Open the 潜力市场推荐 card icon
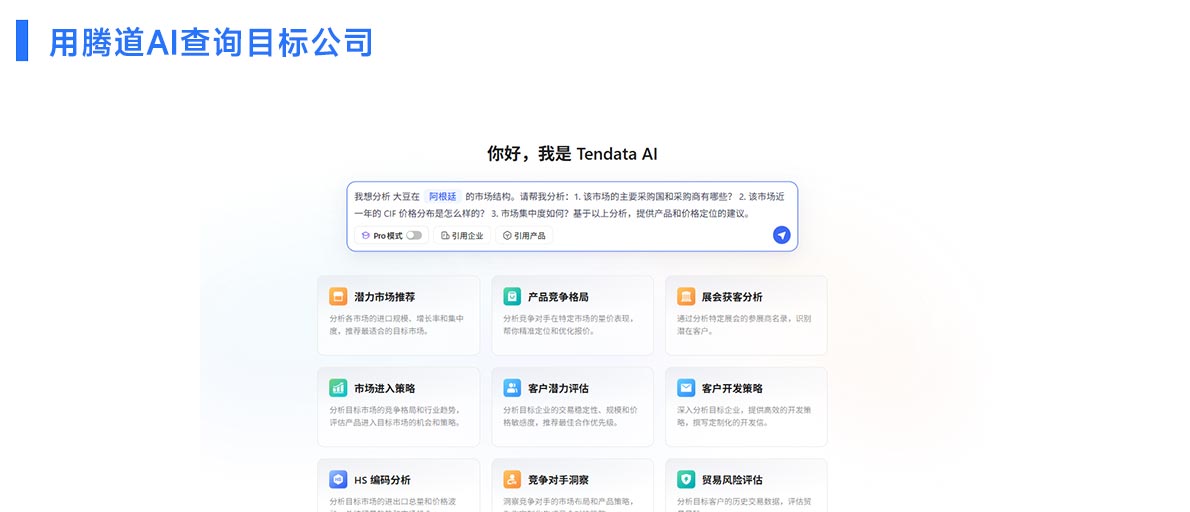The image size is (1190, 512). 338,297
